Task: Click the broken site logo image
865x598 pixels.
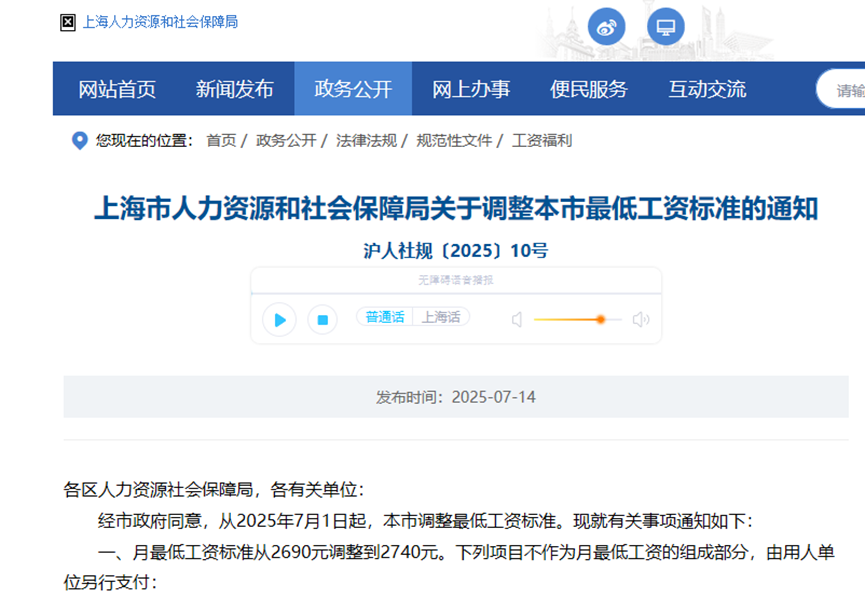Action: point(68,22)
